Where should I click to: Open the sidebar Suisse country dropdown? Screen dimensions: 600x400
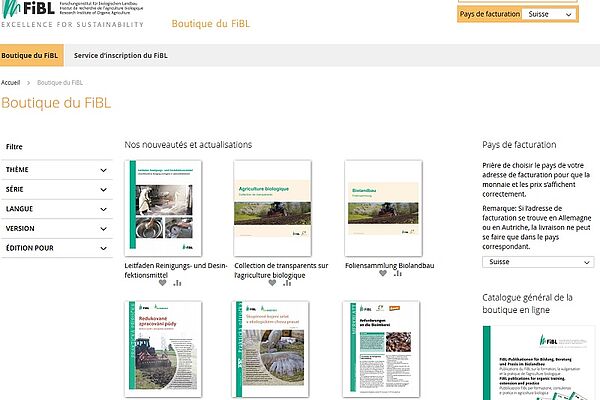click(x=538, y=262)
